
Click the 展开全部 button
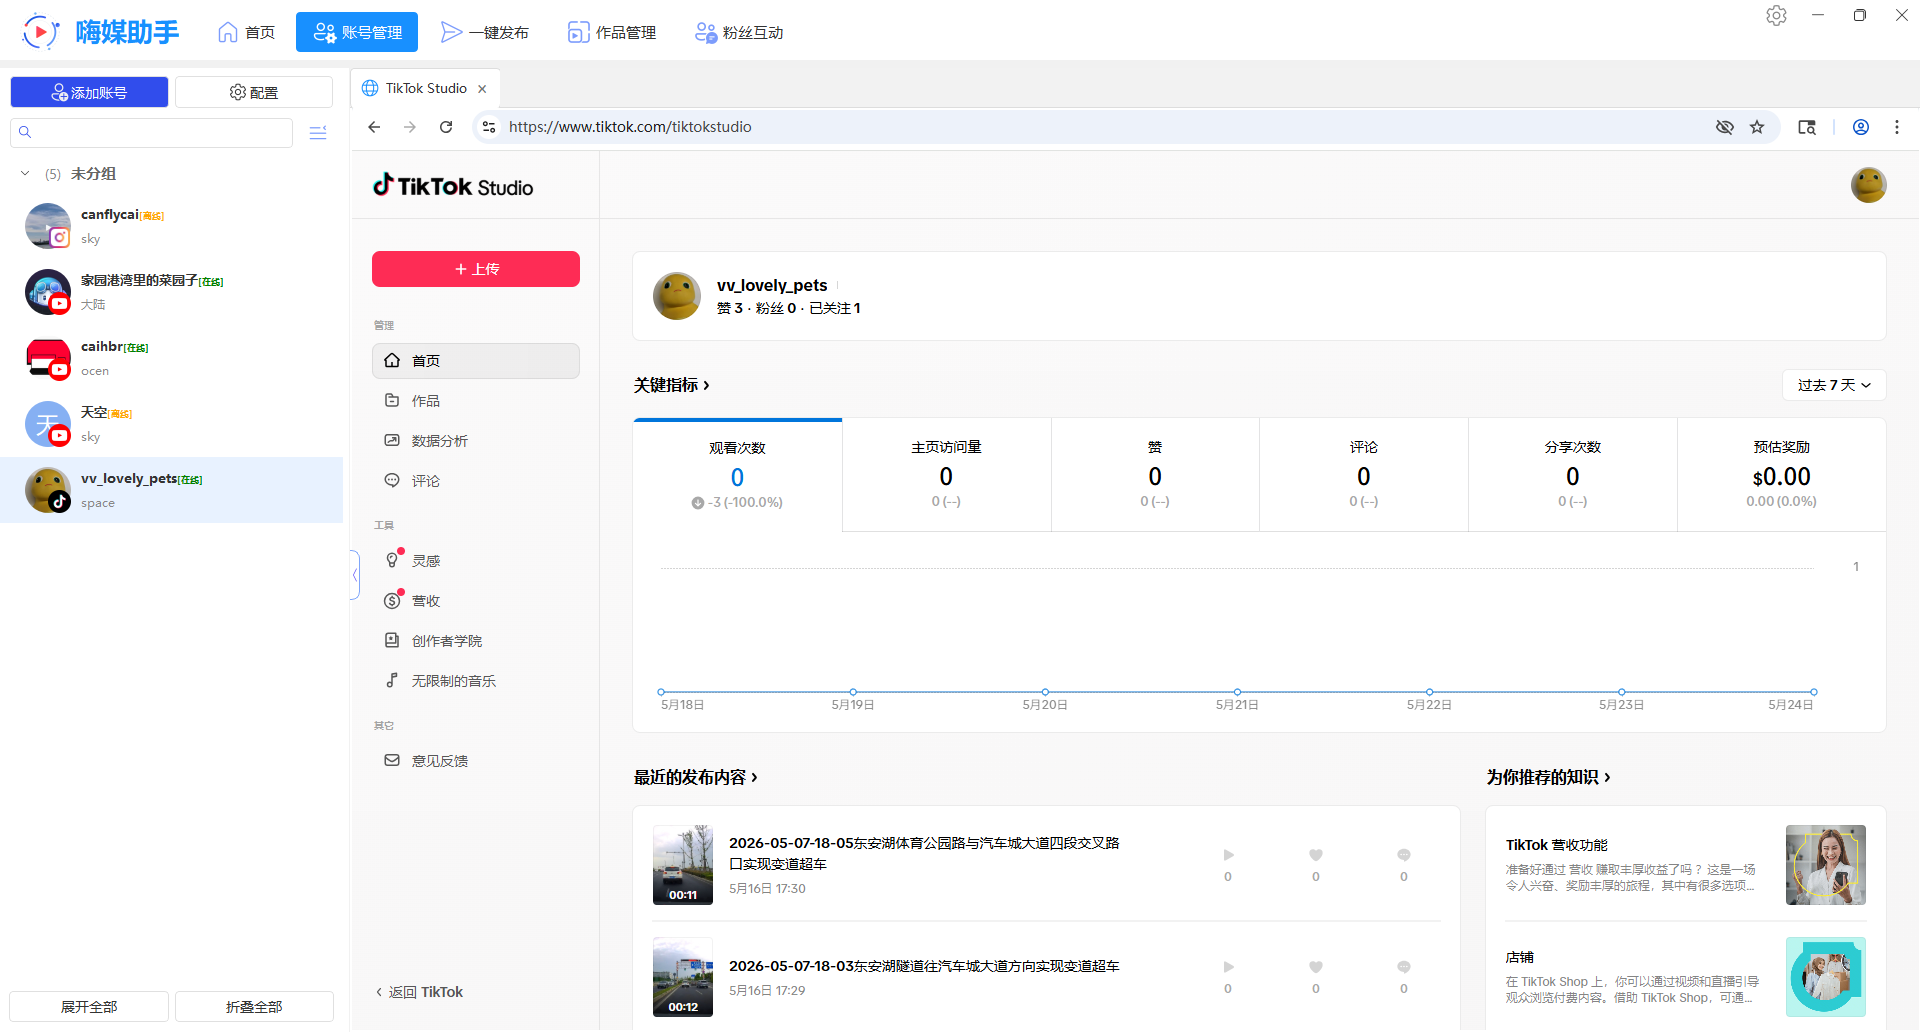[89, 1006]
